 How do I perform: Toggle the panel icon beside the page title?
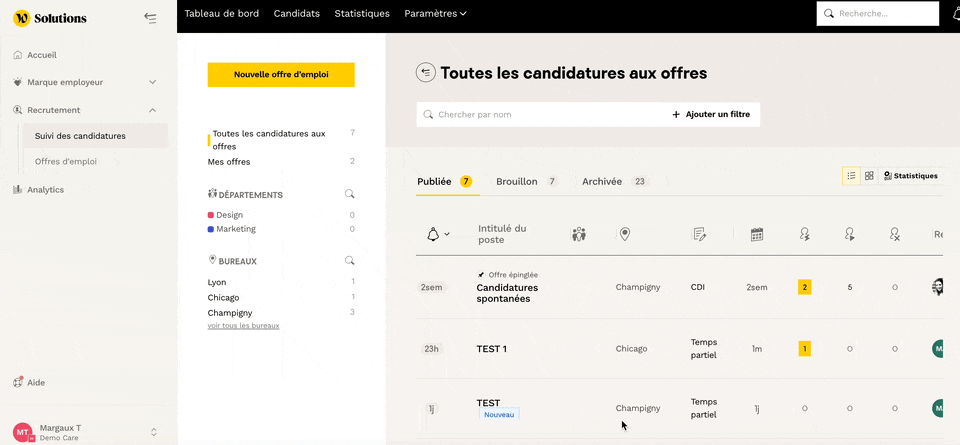pyautogui.click(x=425, y=72)
